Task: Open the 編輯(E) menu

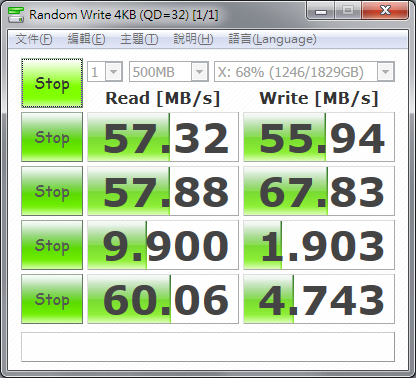Action: point(87,39)
